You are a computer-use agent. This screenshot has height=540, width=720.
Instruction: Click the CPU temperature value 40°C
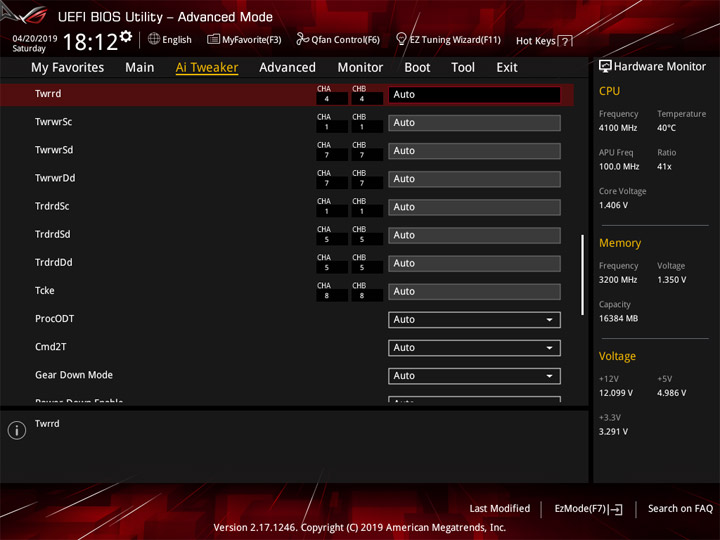click(x=666, y=128)
